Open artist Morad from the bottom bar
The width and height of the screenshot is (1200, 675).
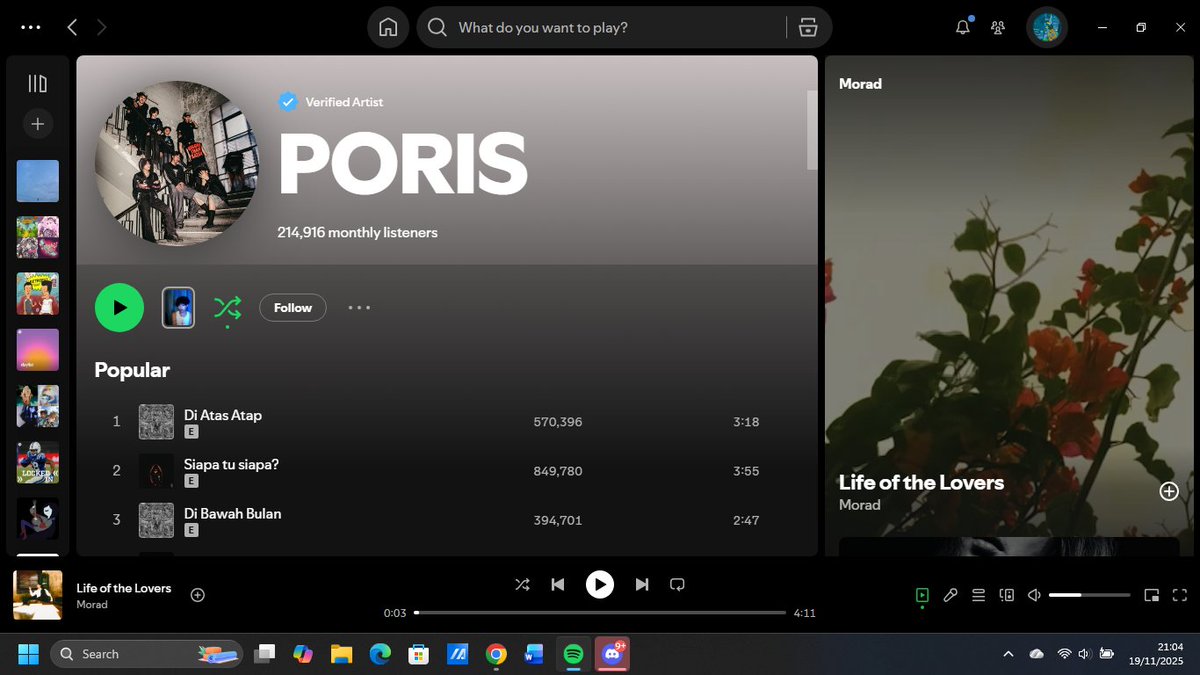[x=92, y=605]
